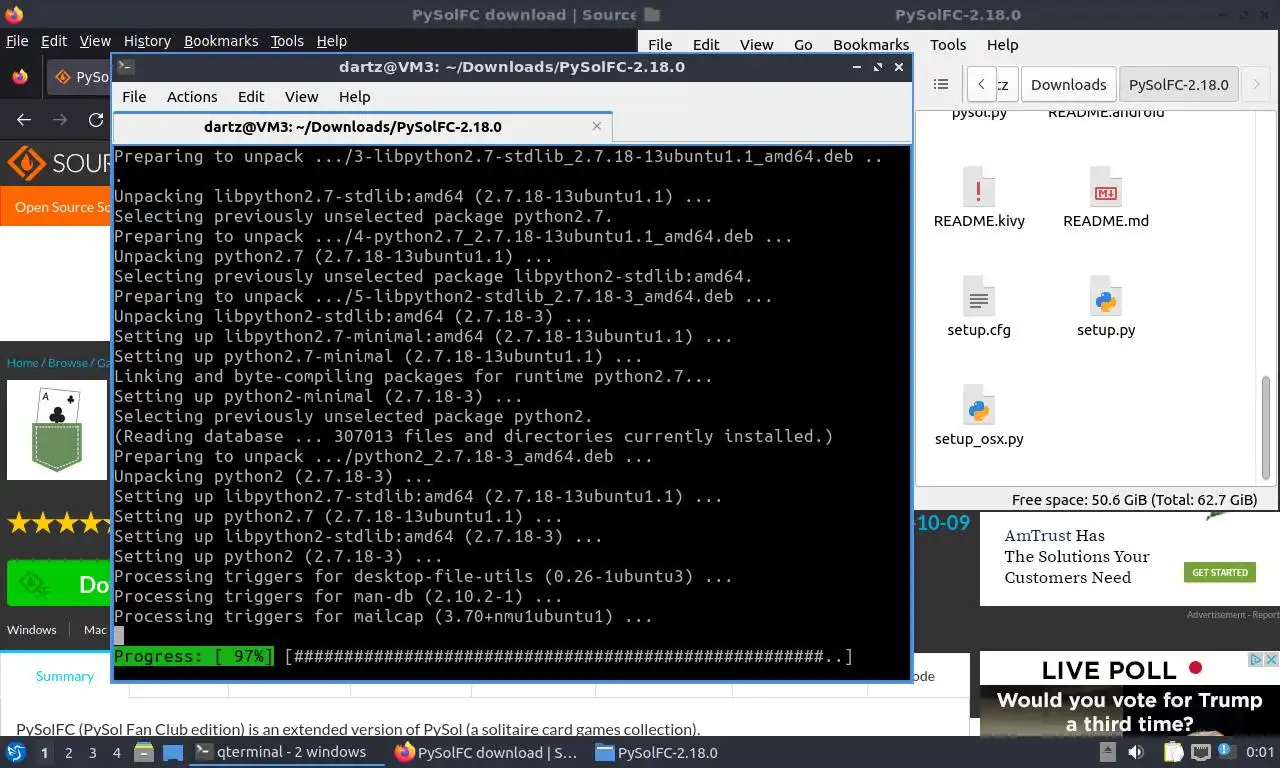
Task: Click the Firefox forward arrow
Action: (60, 119)
